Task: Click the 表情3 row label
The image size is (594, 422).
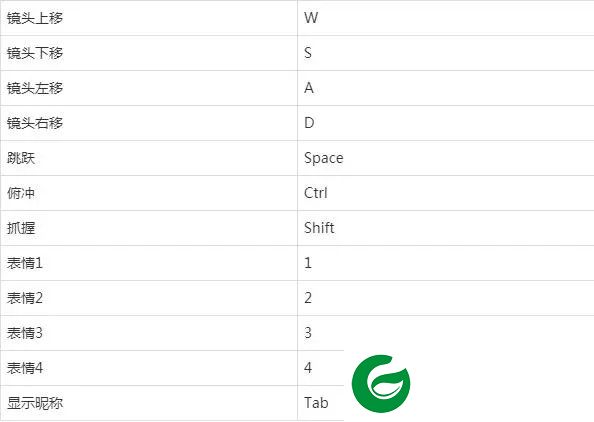Action: (25, 333)
